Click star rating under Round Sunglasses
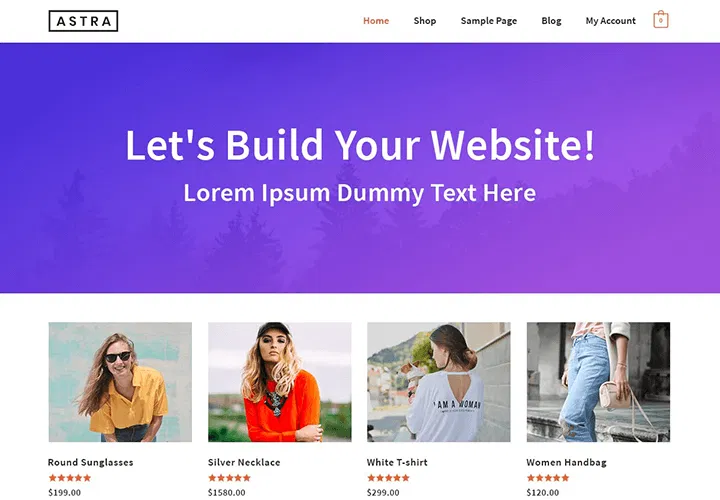The height and width of the screenshot is (500, 720). pyautogui.click(x=70, y=478)
